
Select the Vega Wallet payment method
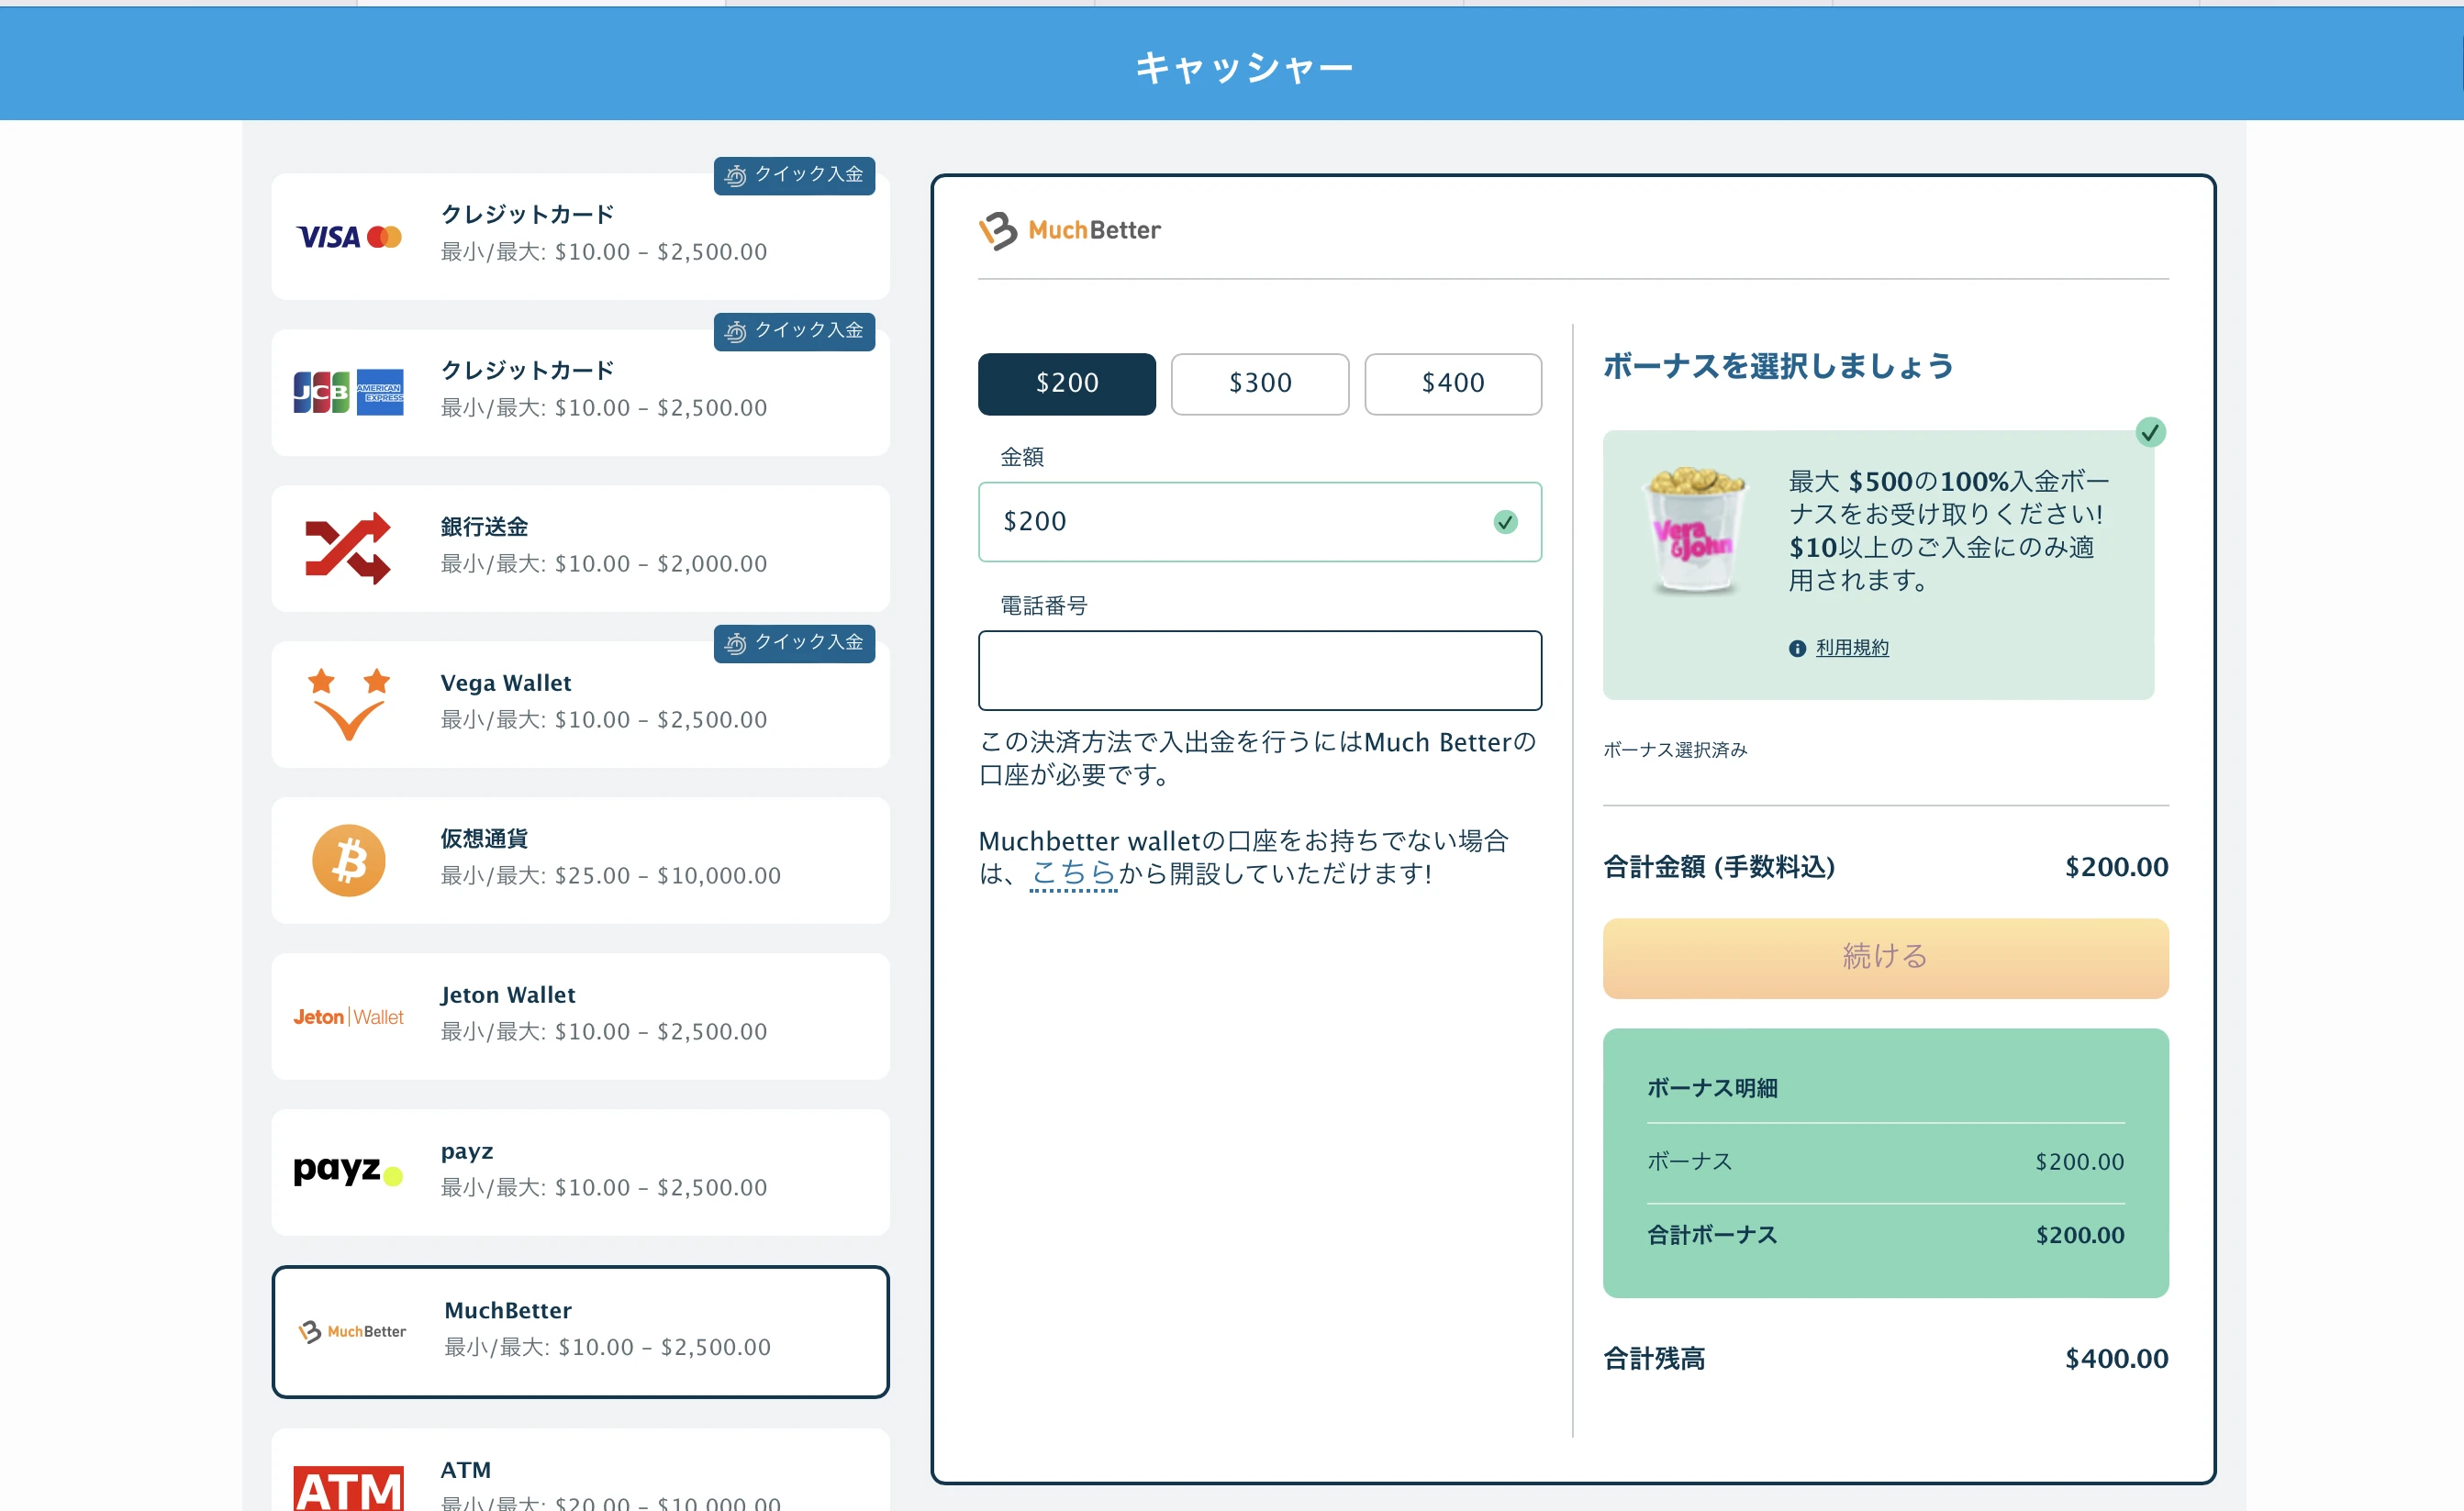tap(580, 704)
